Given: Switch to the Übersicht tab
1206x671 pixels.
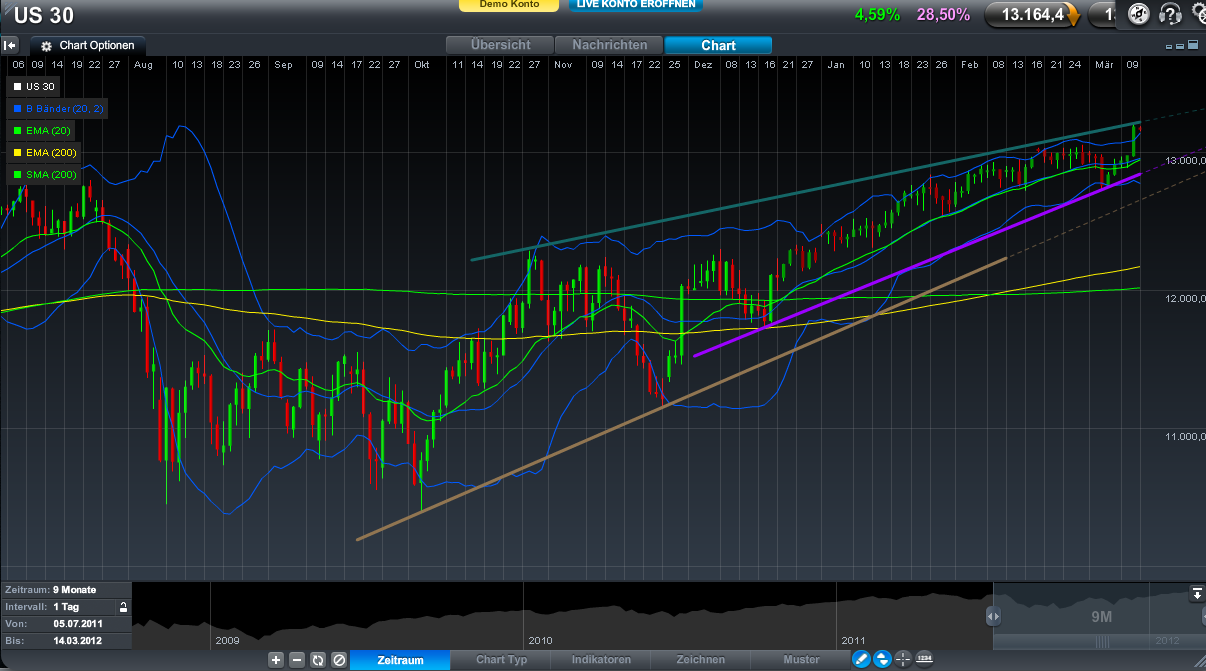Looking at the screenshot, I should pos(500,45).
